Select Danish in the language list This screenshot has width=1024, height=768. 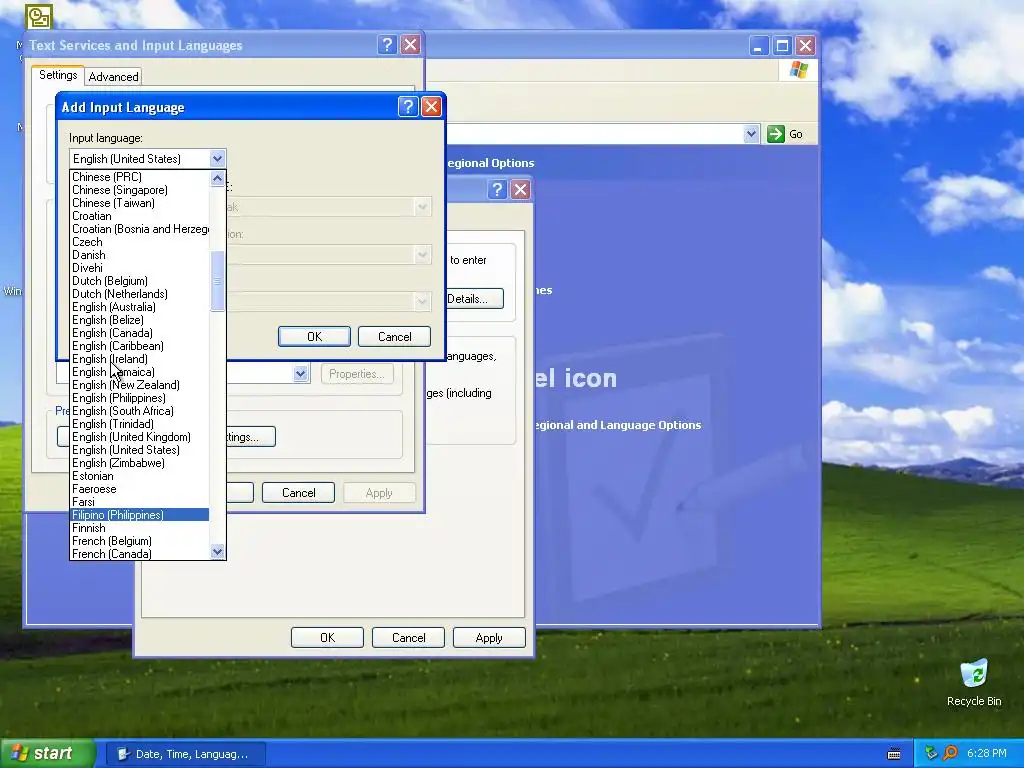pos(140,255)
